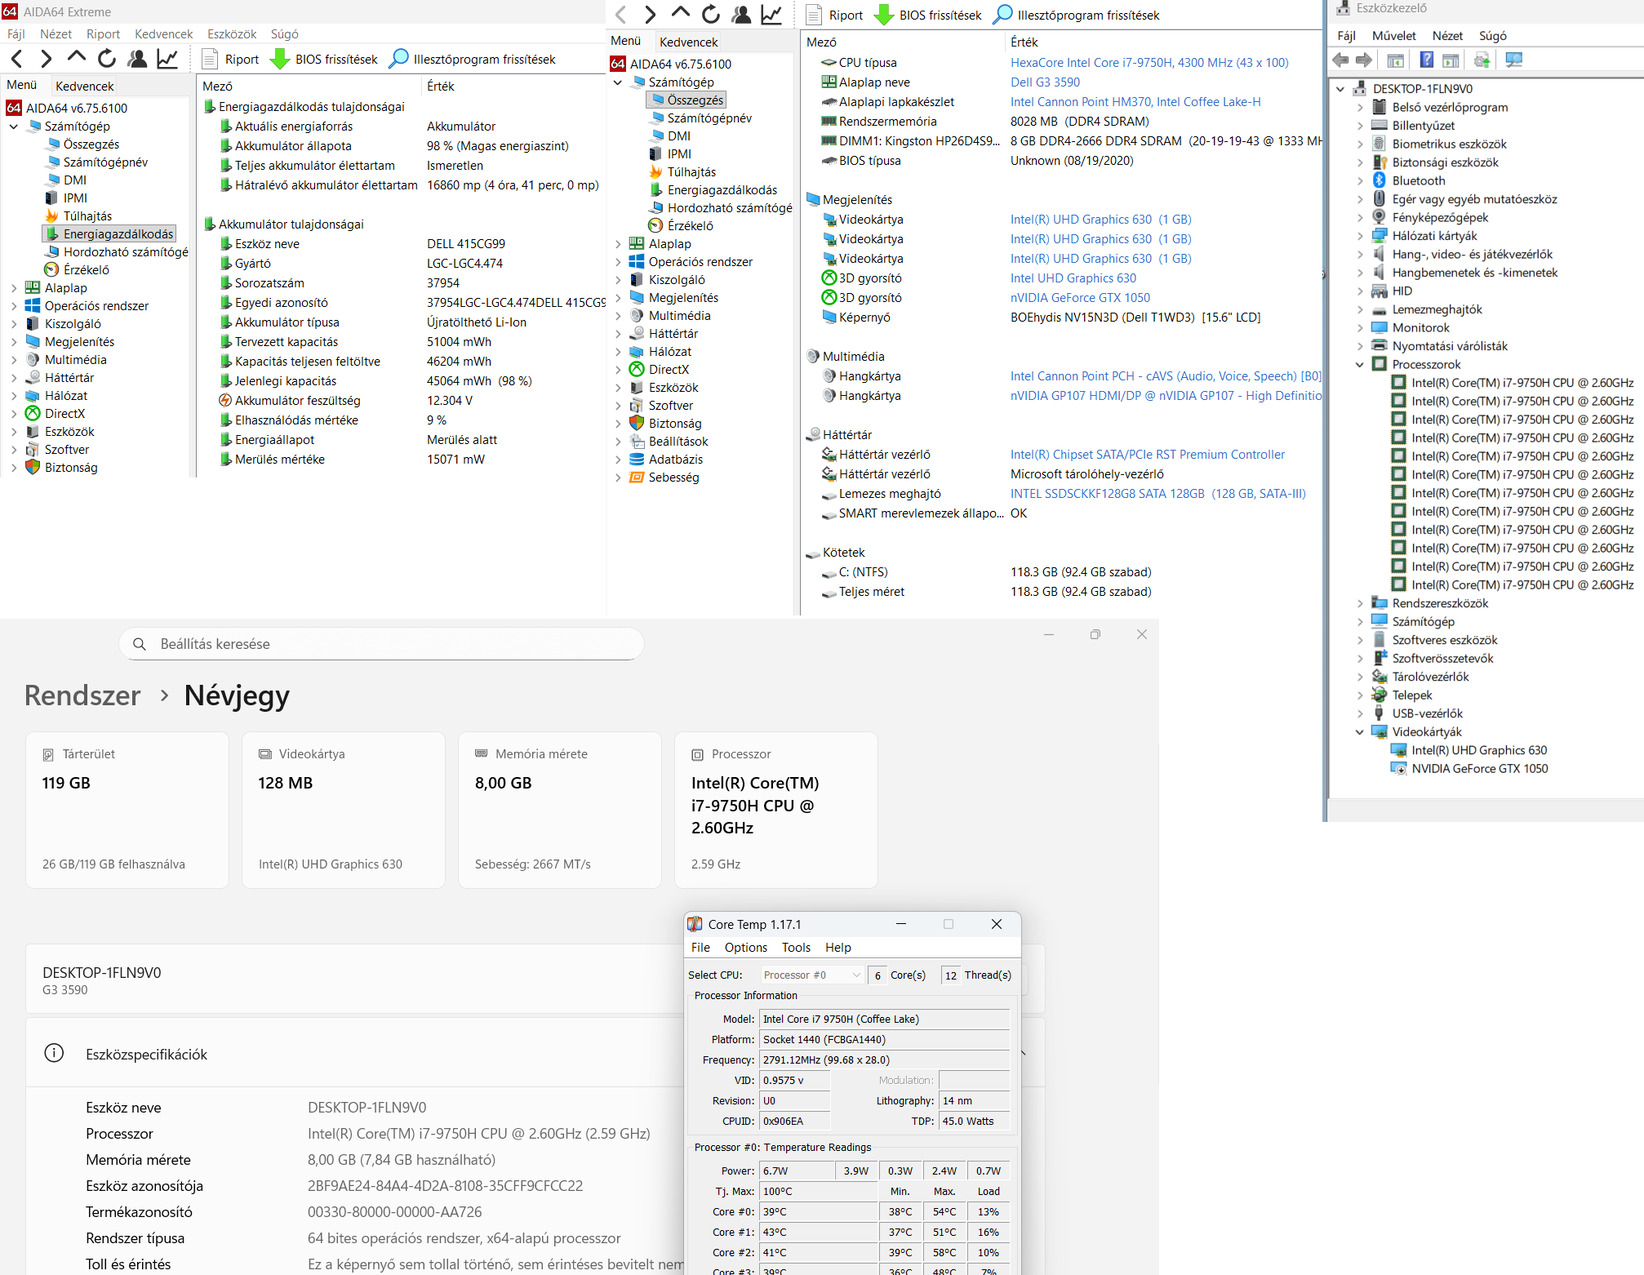
Task: Collapse Videokártyák in Eszközkezelő
Action: (1360, 732)
